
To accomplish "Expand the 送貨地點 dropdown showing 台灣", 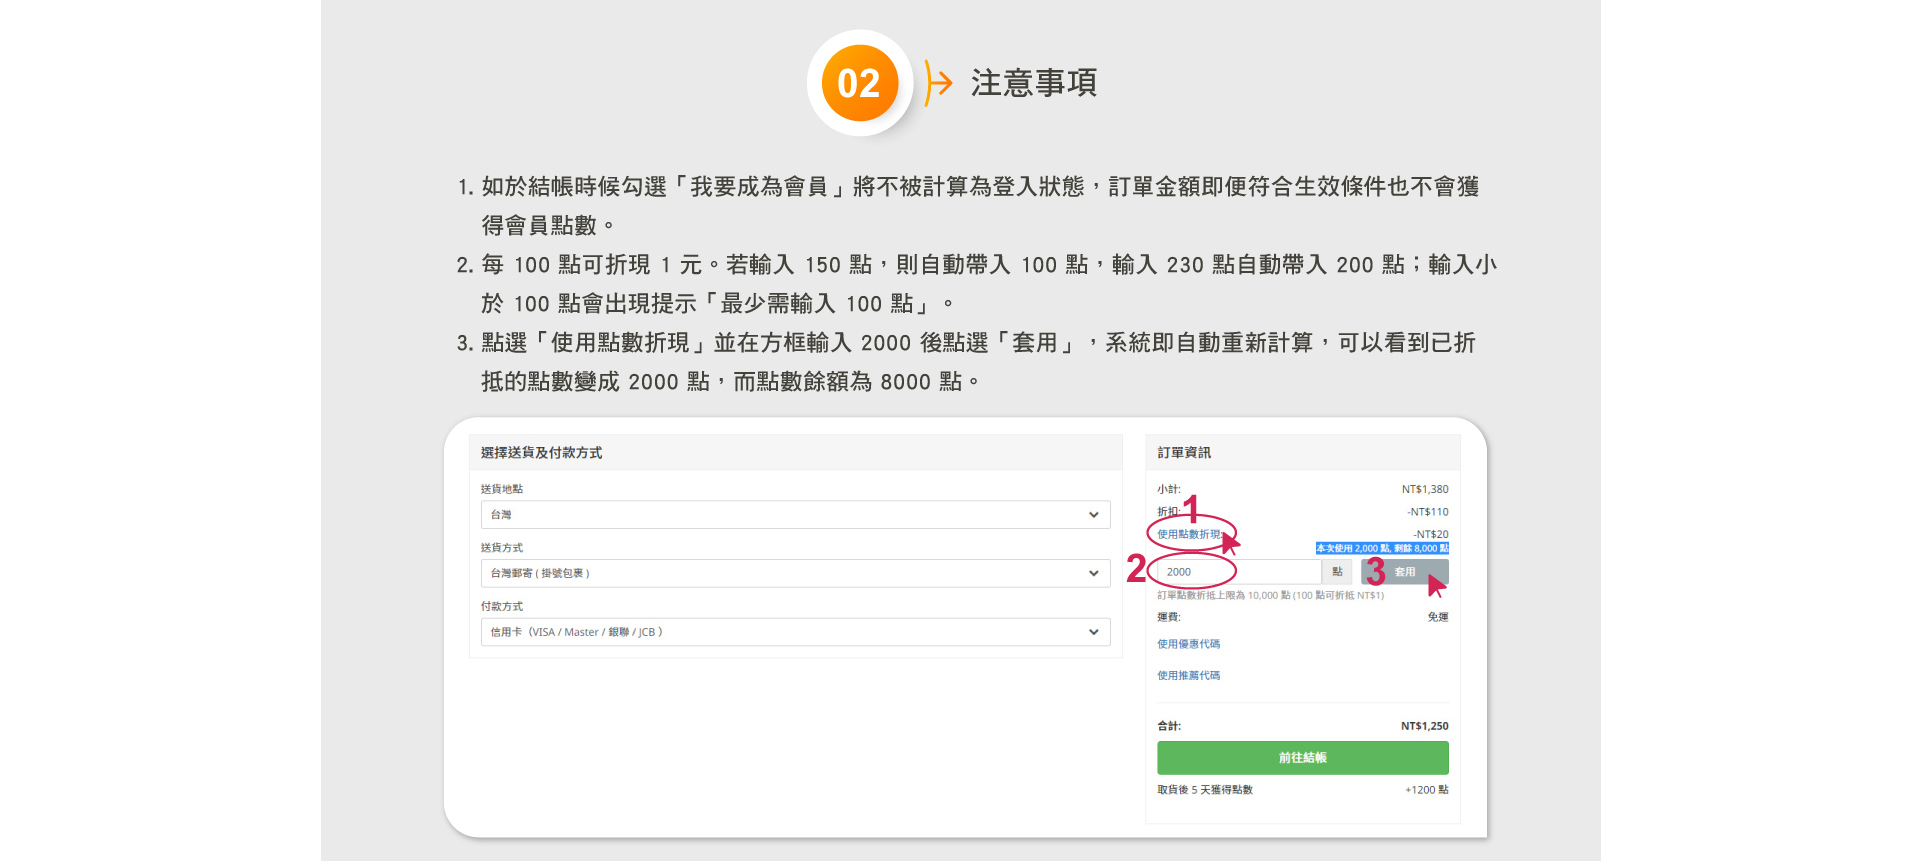I will 795,515.
